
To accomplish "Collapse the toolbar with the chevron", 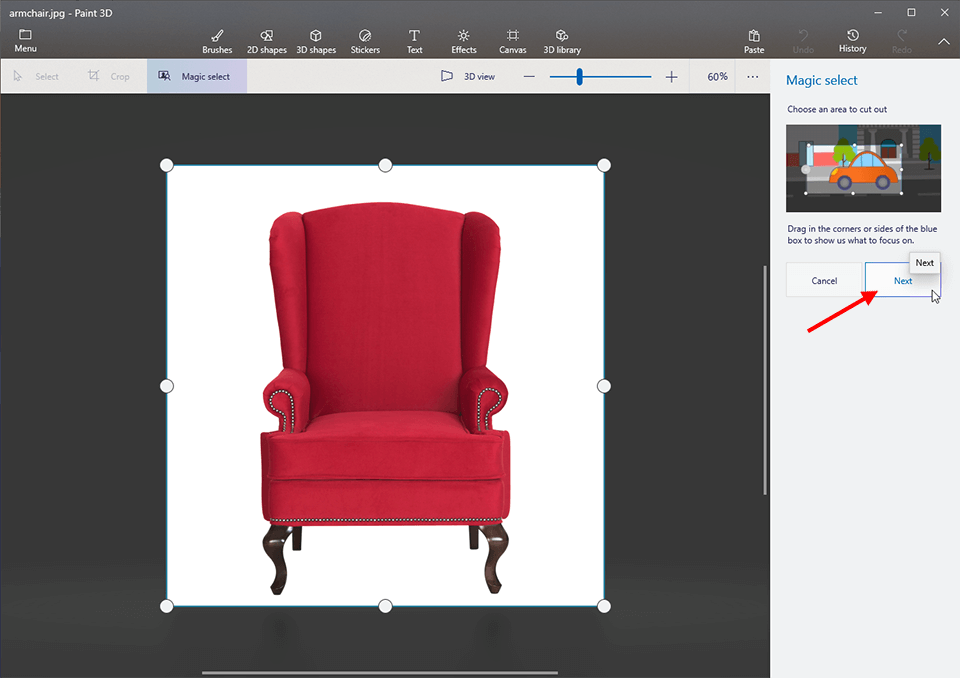I will (x=944, y=43).
